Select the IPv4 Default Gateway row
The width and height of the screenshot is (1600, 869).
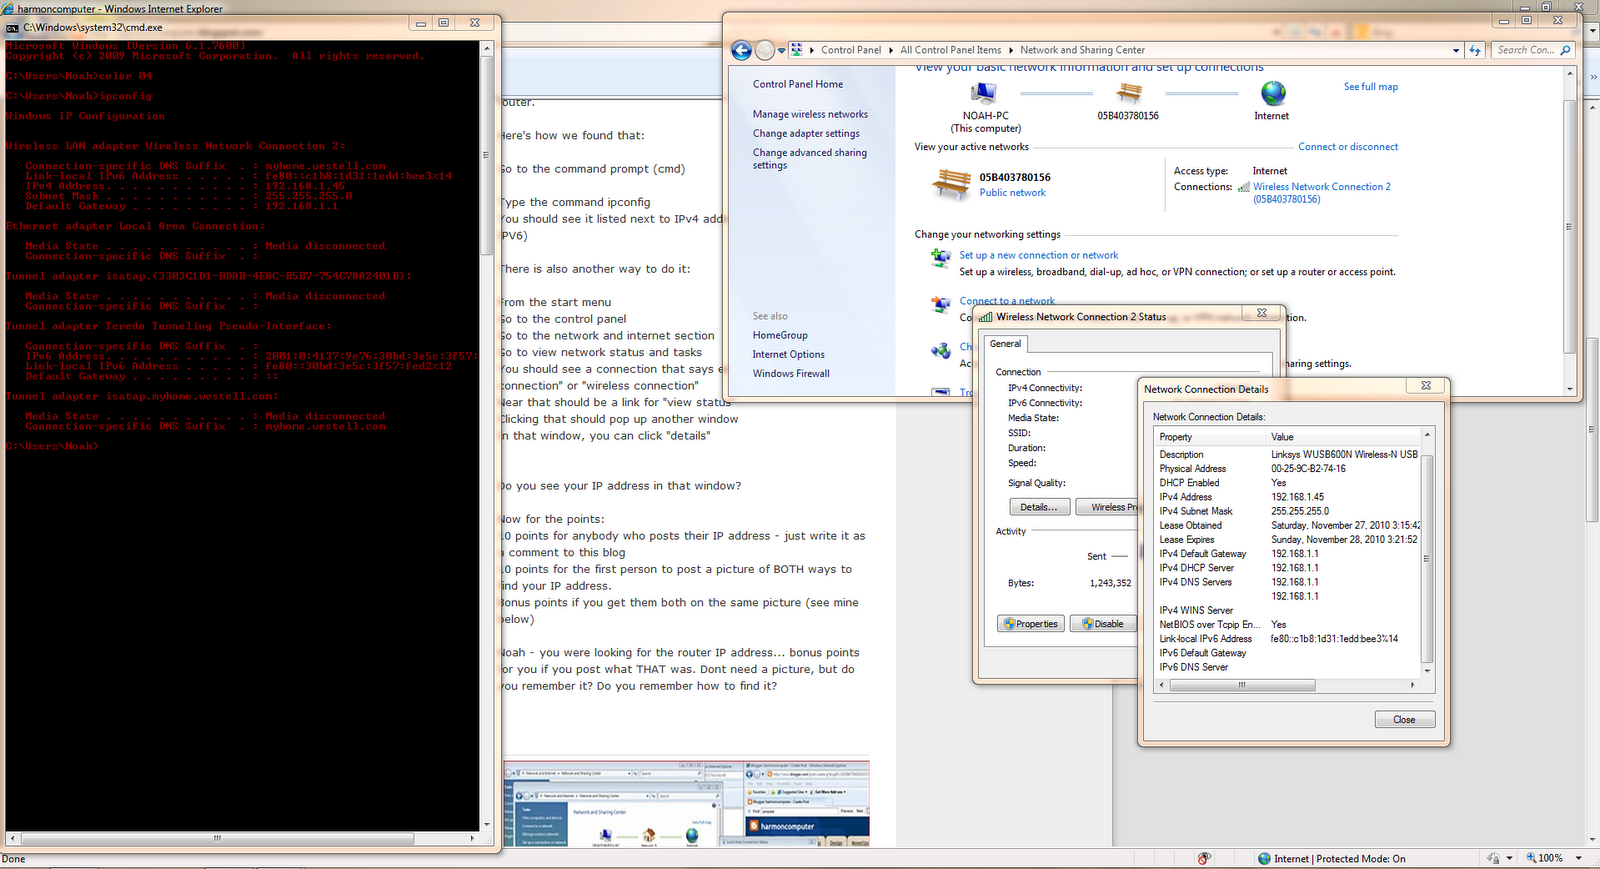(1288, 554)
